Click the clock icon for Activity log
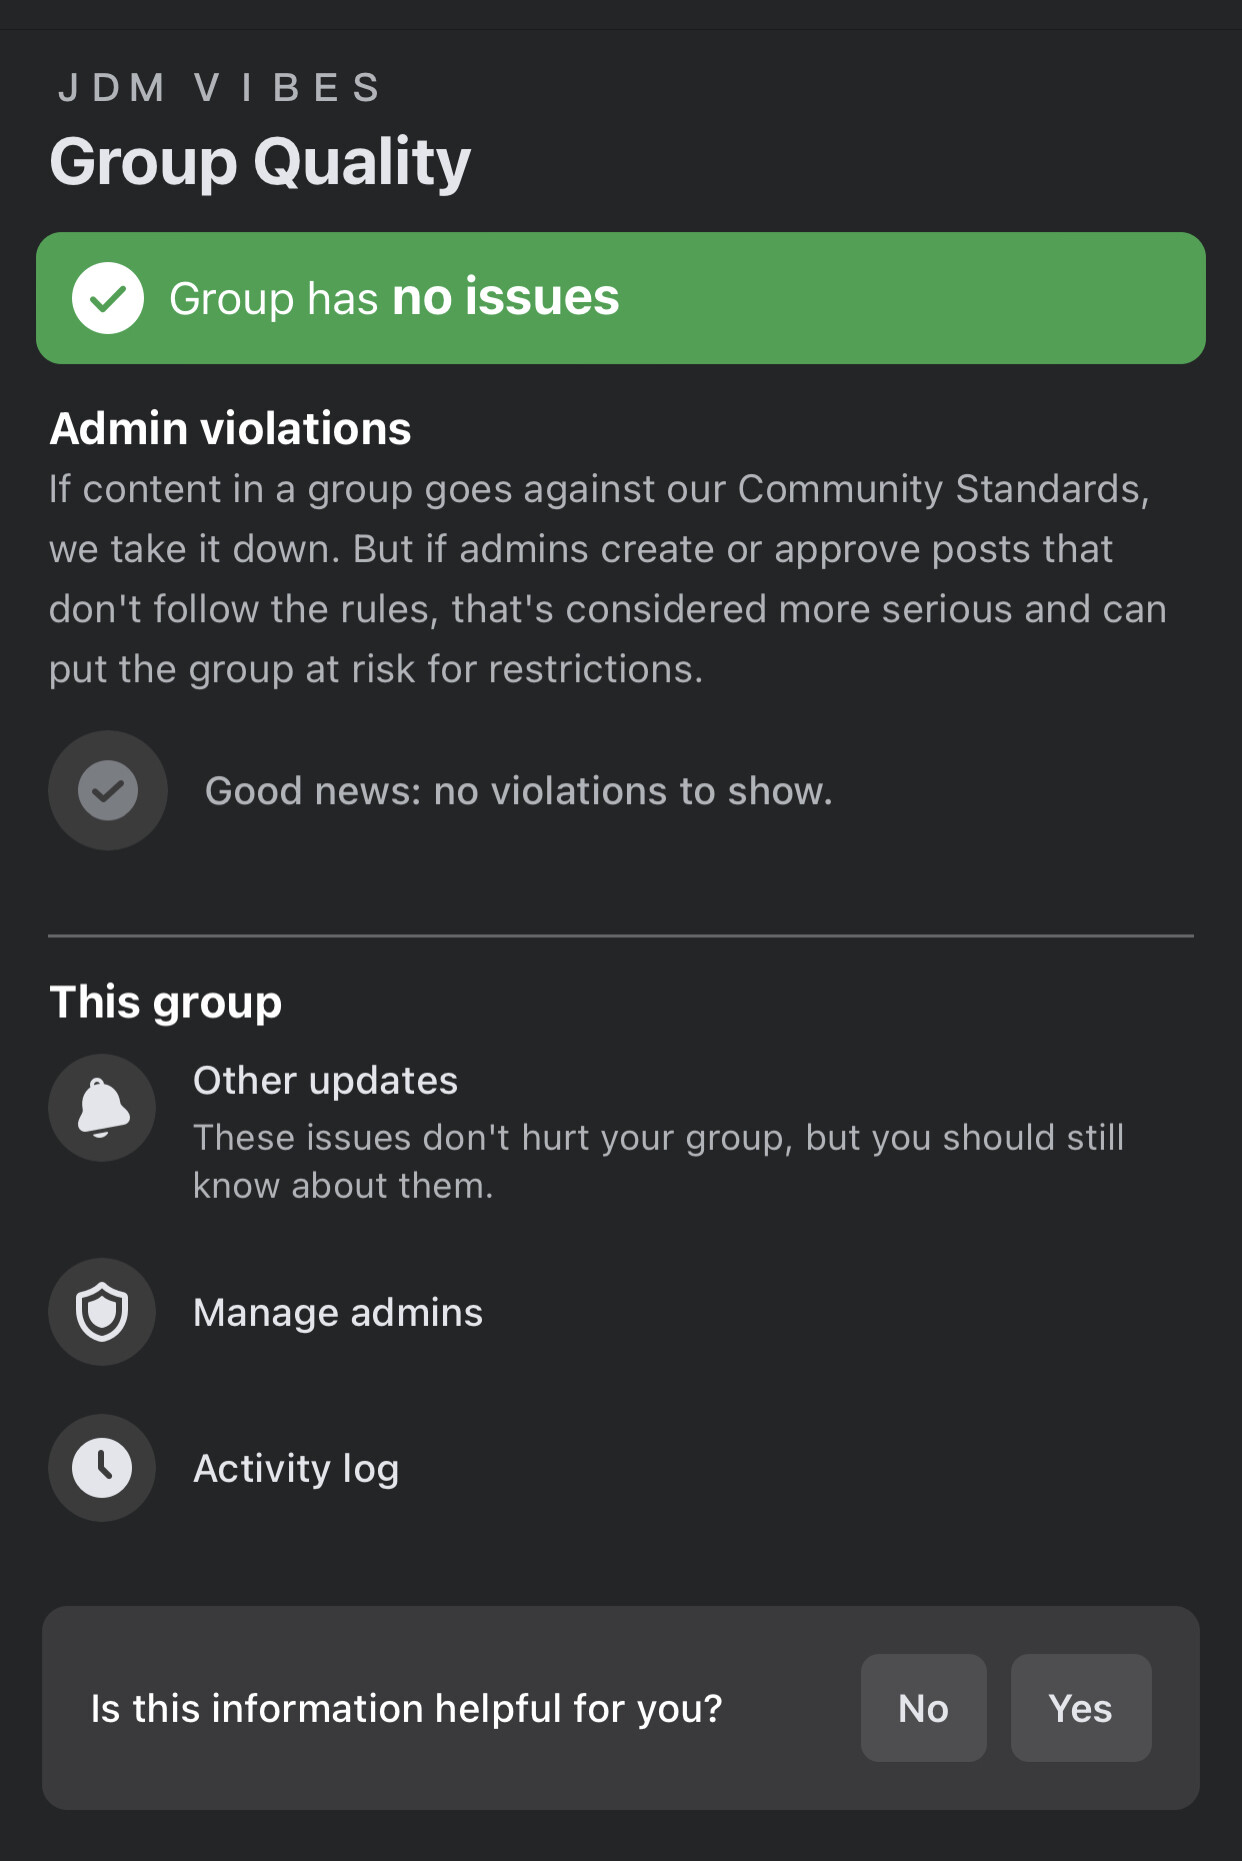Viewport: 1242px width, 1861px height. click(102, 1468)
